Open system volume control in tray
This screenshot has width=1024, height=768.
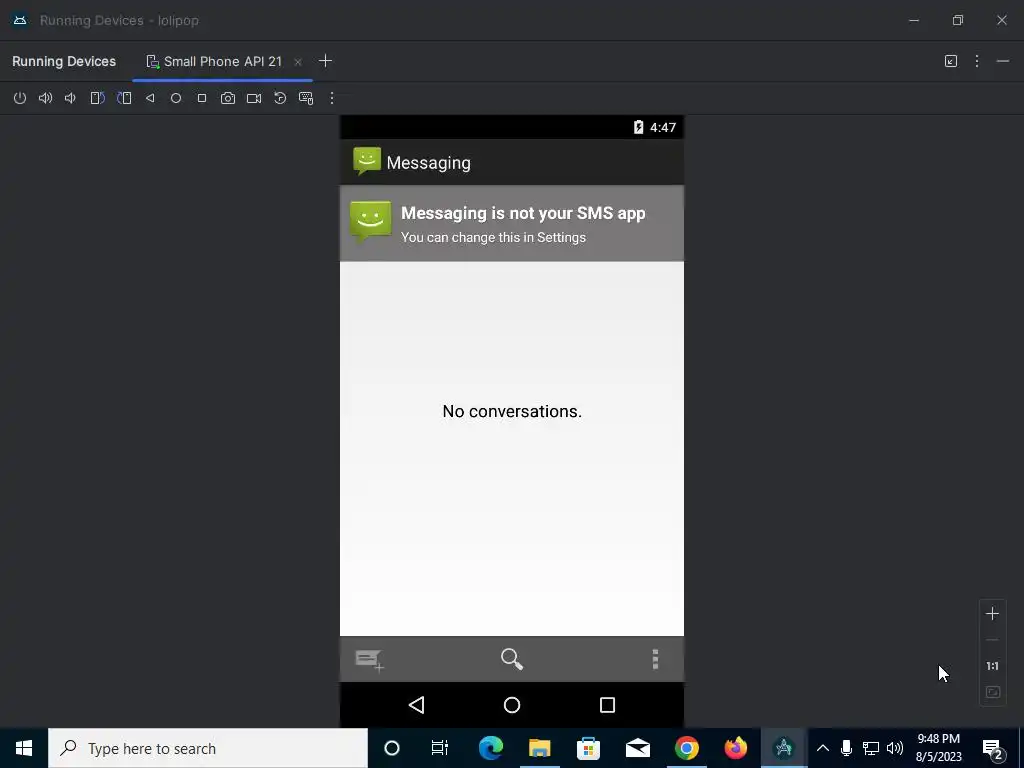pos(895,748)
